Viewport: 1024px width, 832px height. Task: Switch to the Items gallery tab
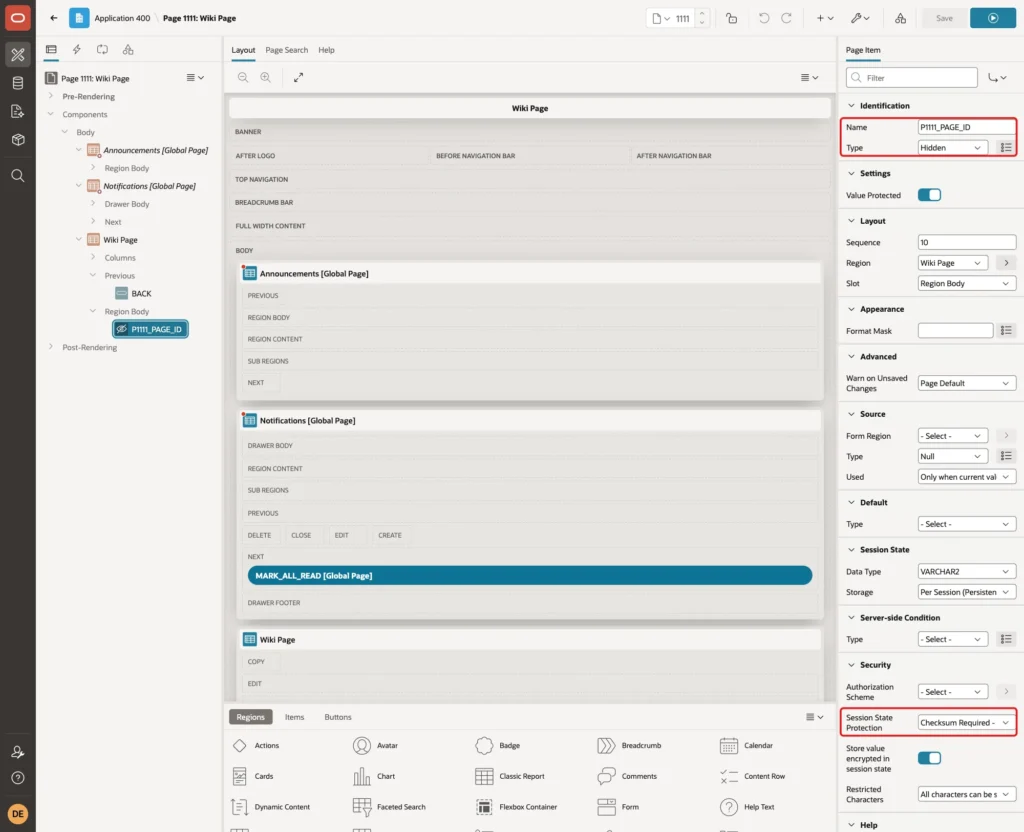click(295, 716)
